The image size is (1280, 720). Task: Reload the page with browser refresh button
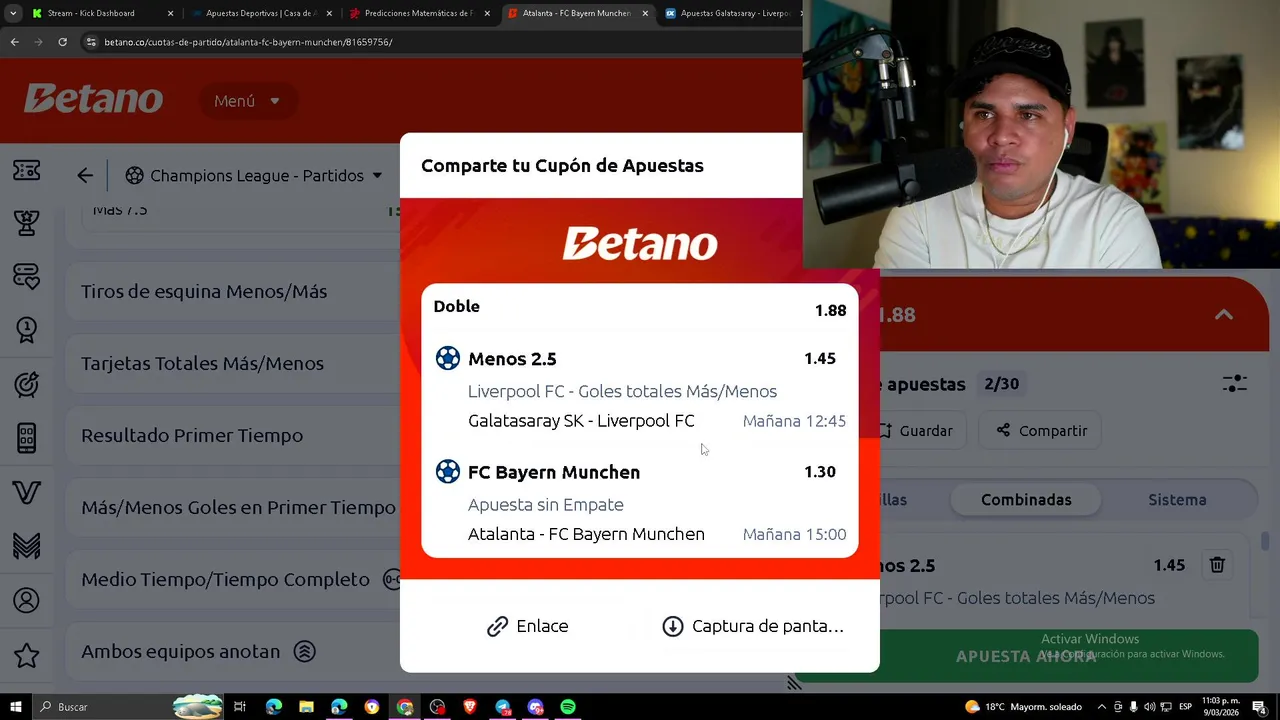tap(62, 42)
